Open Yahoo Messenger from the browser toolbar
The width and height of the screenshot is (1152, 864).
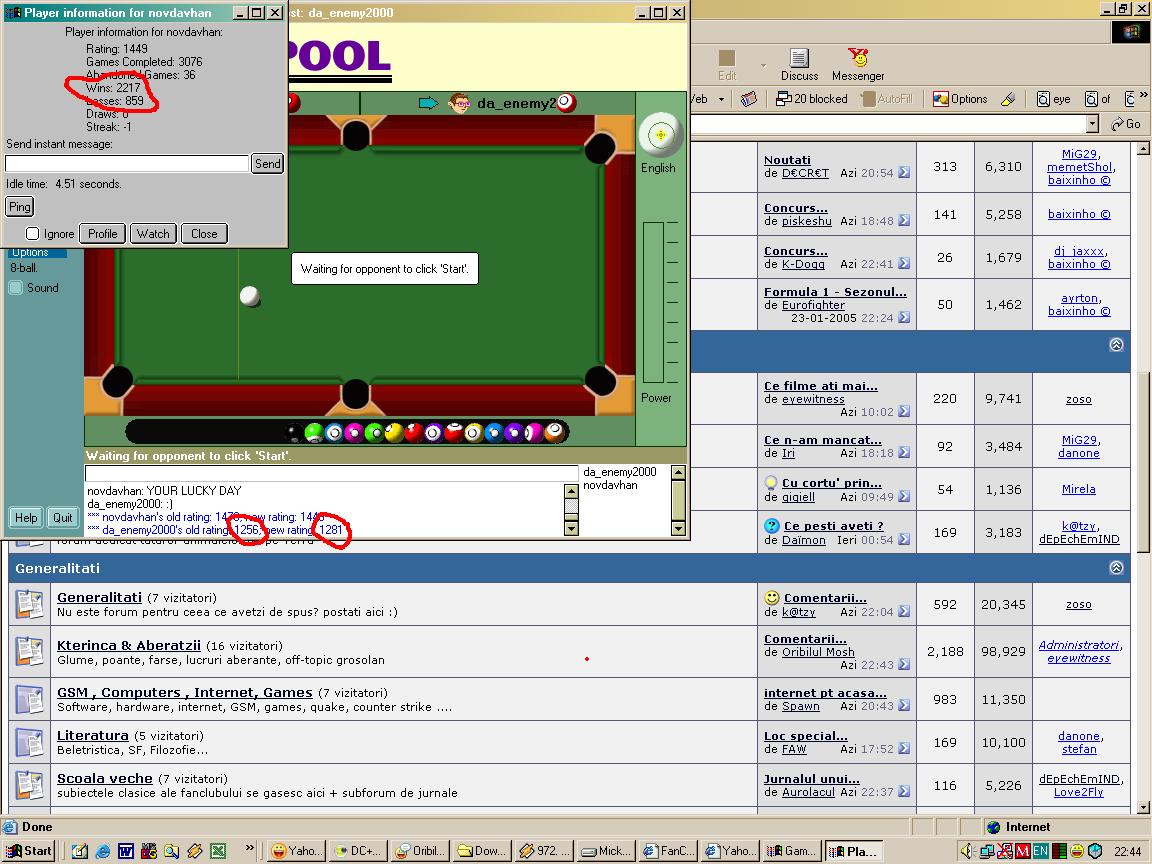[857, 64]
